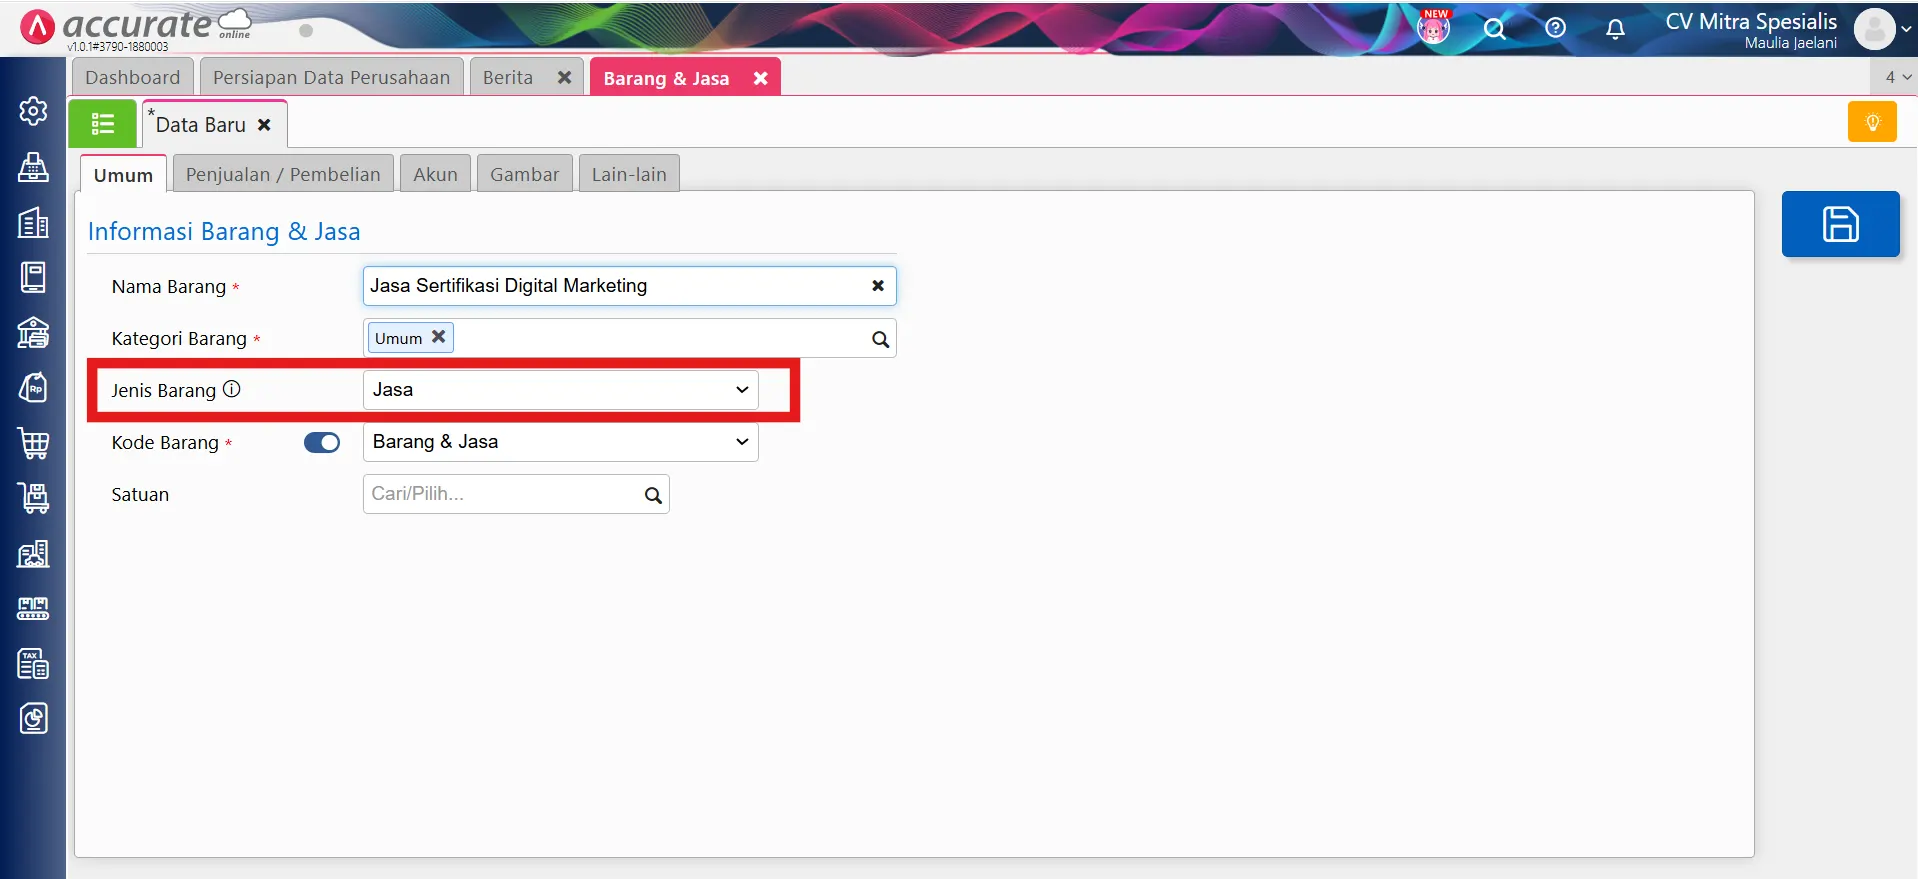
Task: Remove the Umum category tag
Action: point(438,338)
